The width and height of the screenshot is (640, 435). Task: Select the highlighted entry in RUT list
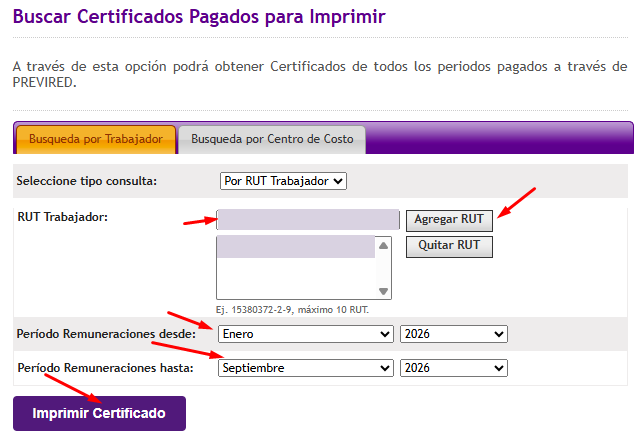pos(296,246)
